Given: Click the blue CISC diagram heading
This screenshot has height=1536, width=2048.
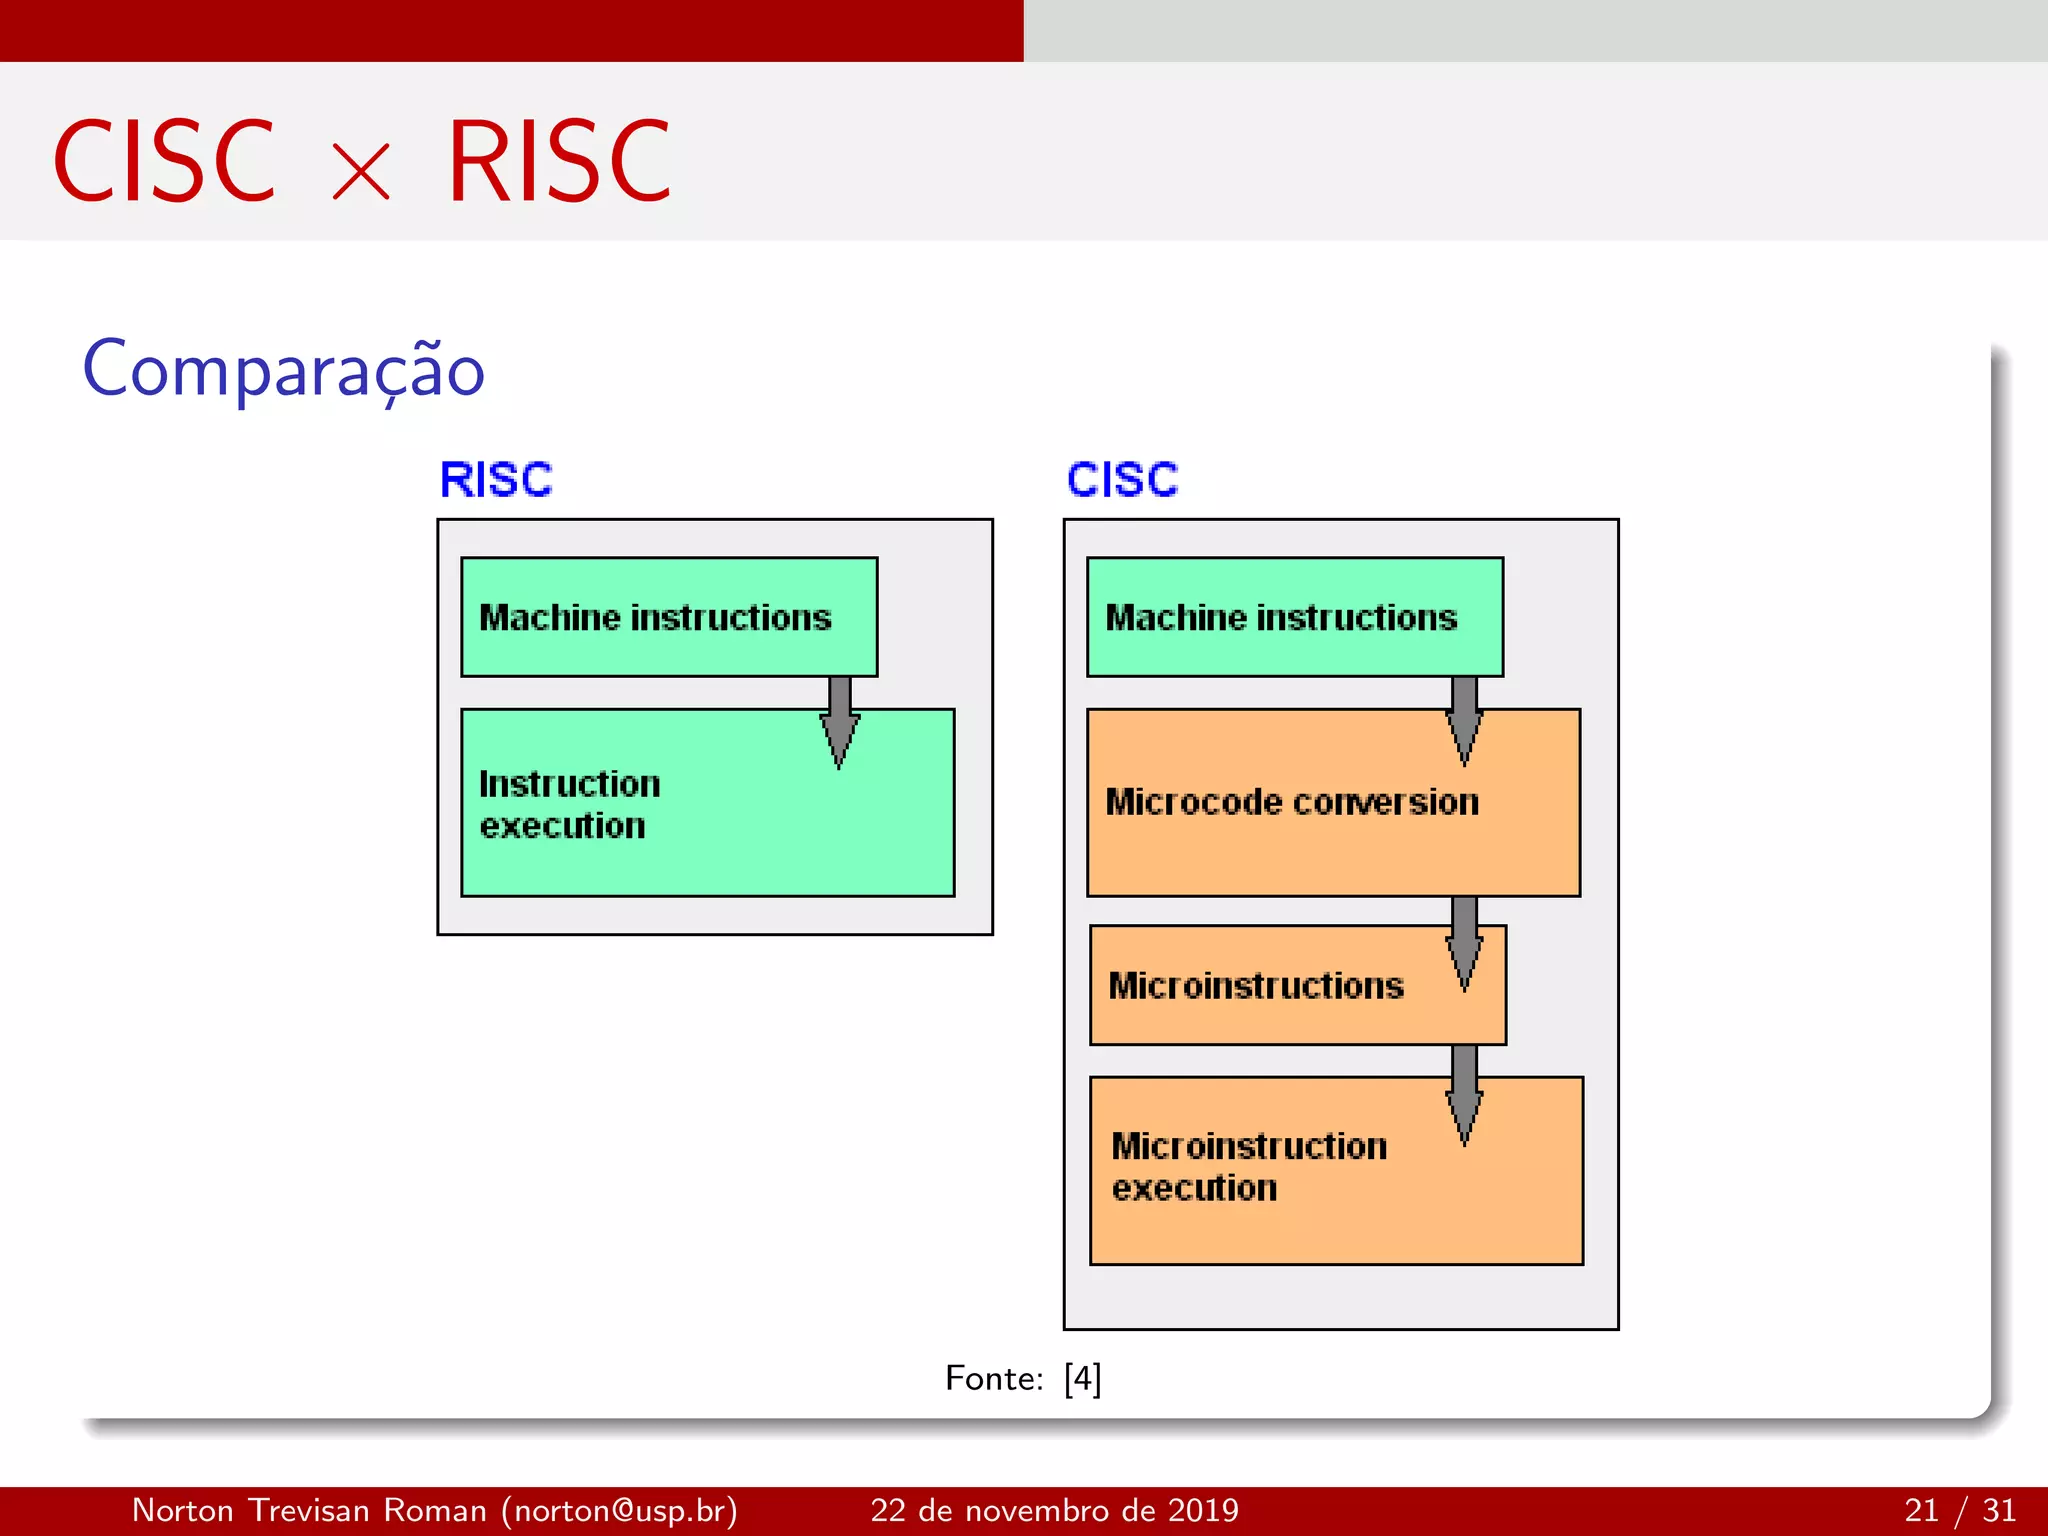Looking at the screenshot, I should 1122,480.
